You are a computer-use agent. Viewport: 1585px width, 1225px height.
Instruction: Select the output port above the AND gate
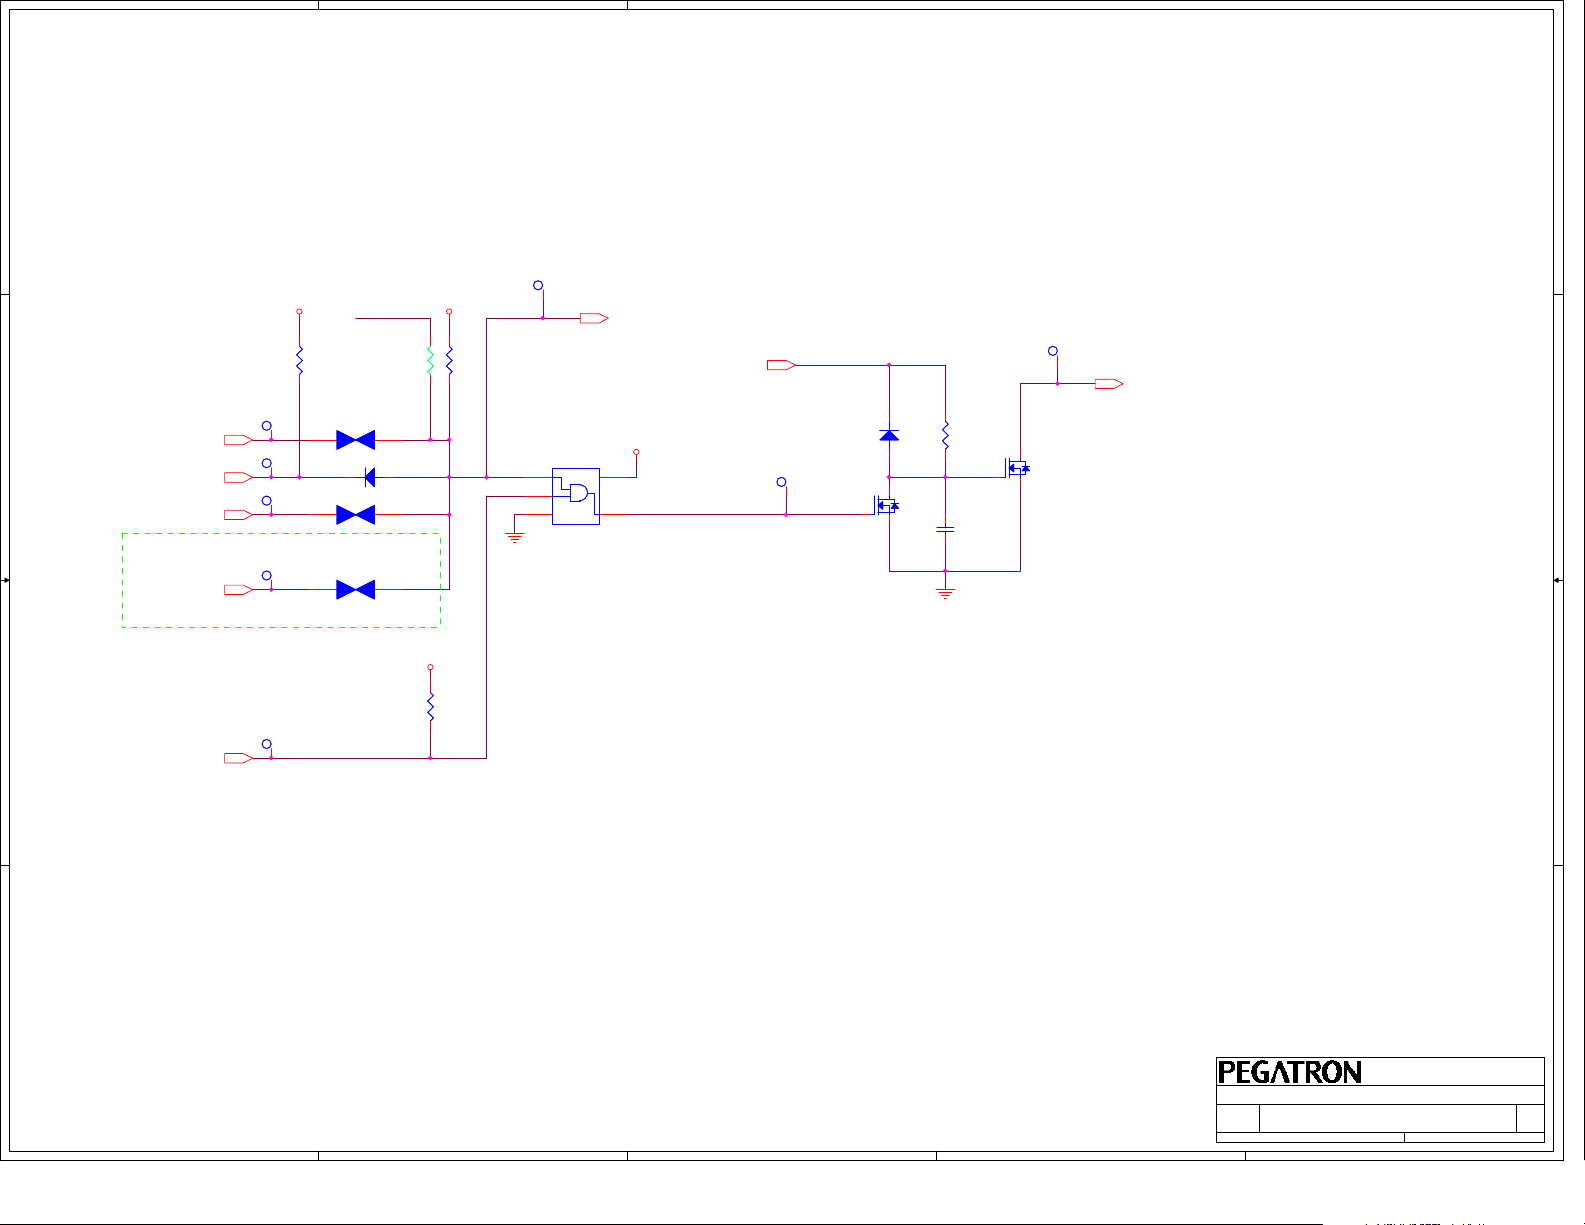coord(594,319)
